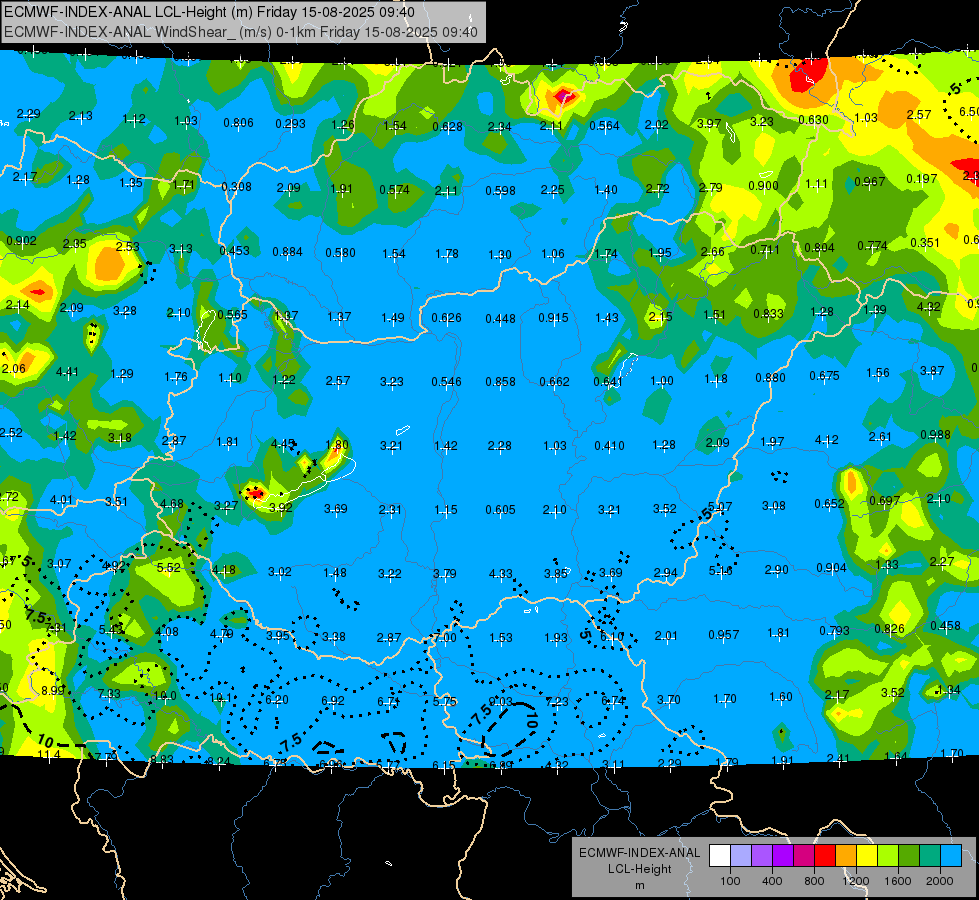Image resolution: width=979 pixels, height=900 pixels.
Task: Click the wind shear value 0.880
Action: pos(770,378)
